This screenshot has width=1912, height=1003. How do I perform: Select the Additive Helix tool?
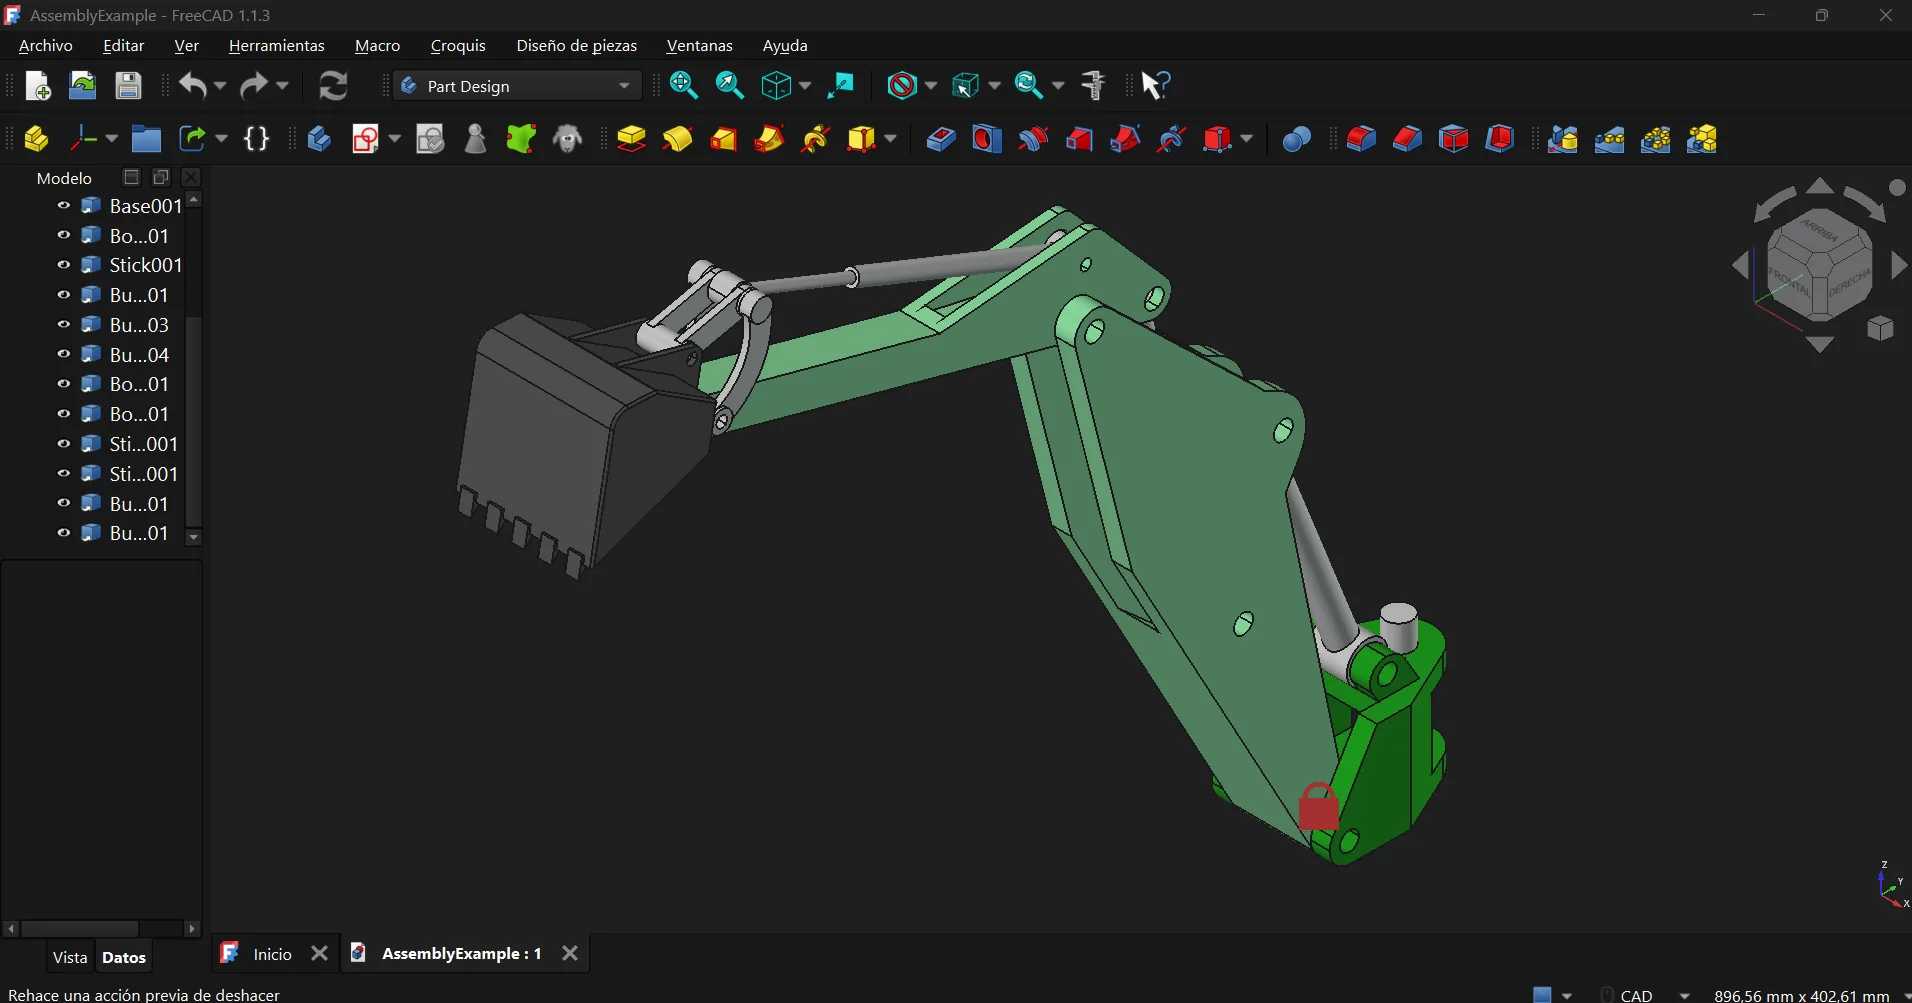tap(815, 139)
